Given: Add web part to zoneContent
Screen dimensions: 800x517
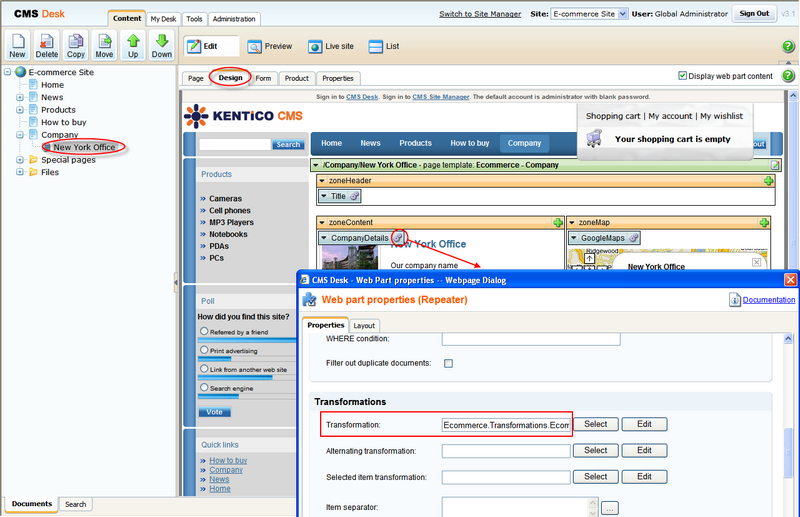Looking at the screenshot, I should 558,223.
